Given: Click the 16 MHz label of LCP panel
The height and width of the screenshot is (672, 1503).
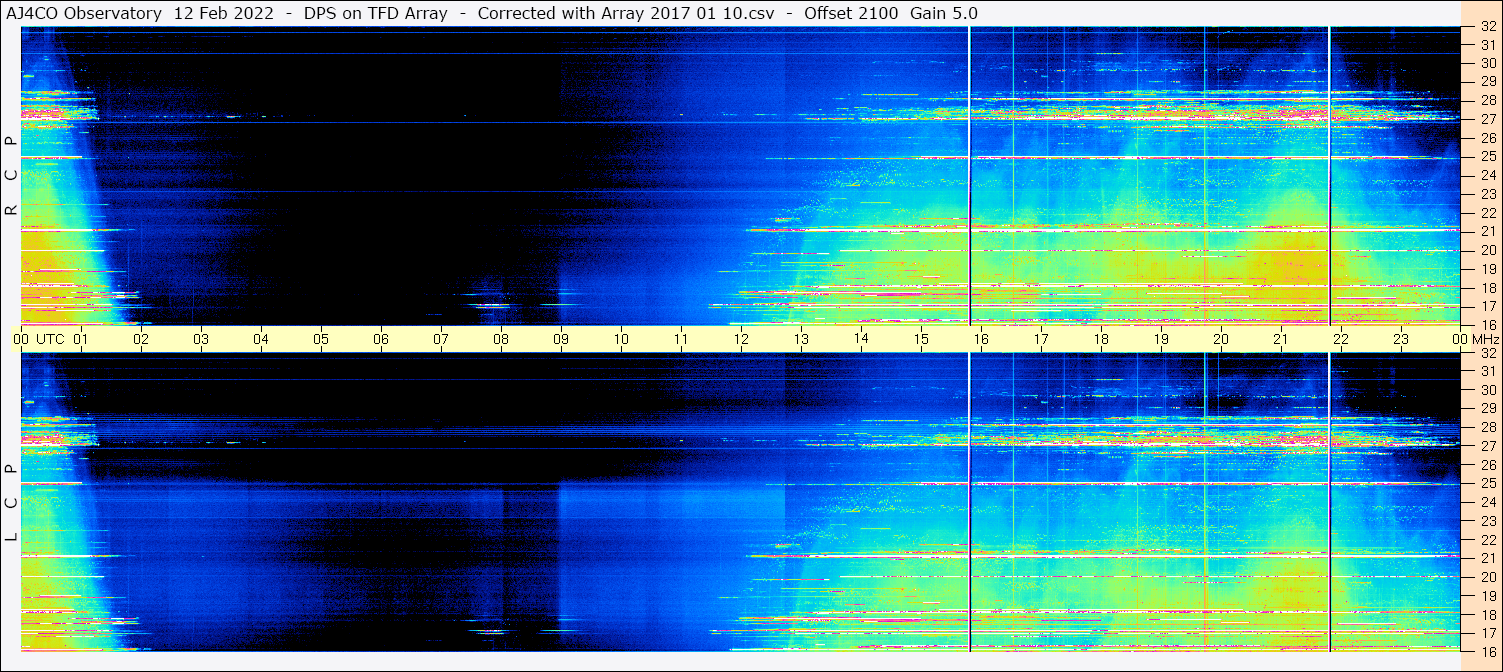Looking at the screenshot, I should coord(1487,651).
